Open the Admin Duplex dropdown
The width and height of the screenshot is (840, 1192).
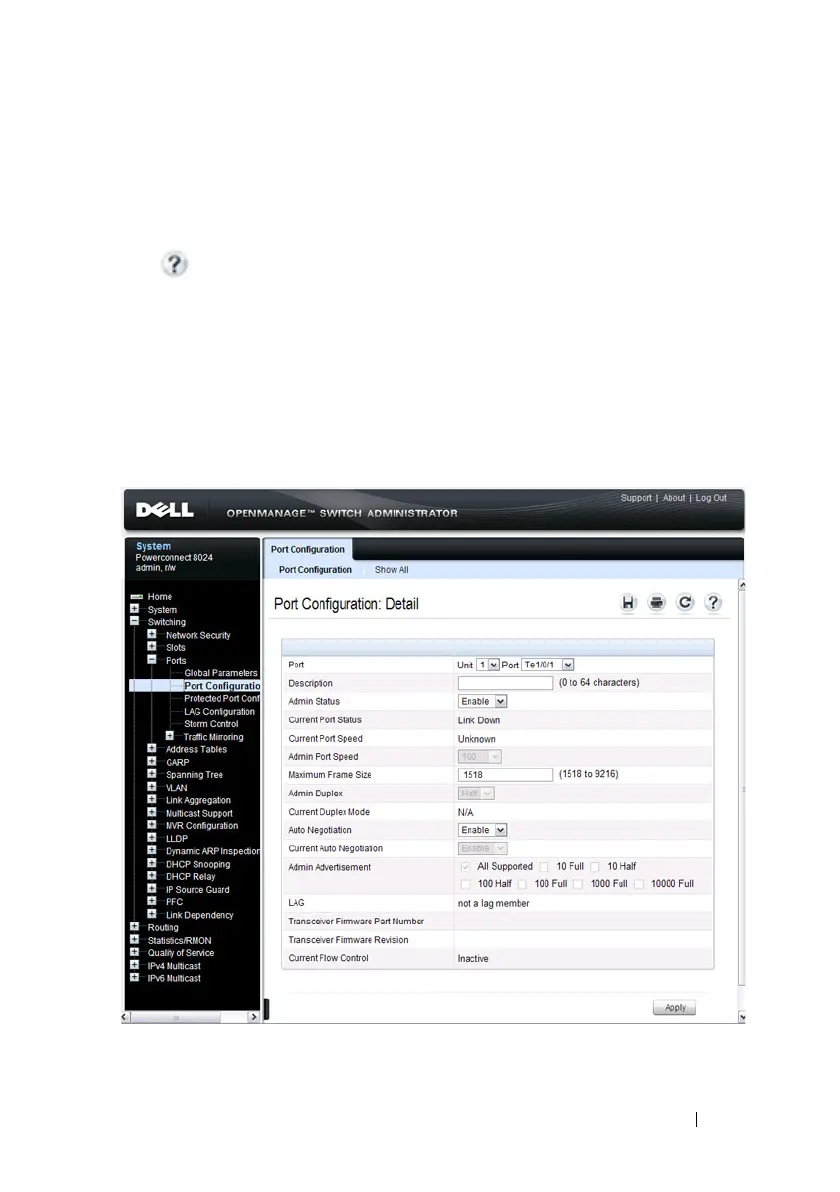pos(477,794)
